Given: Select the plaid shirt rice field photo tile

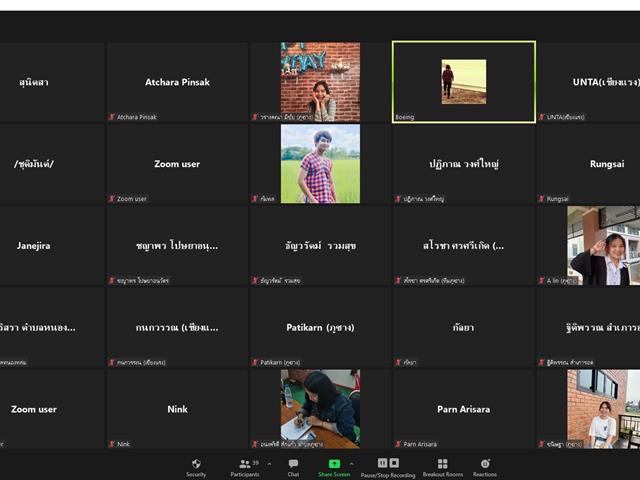Looking at the screenshot, I should point(320,164).
